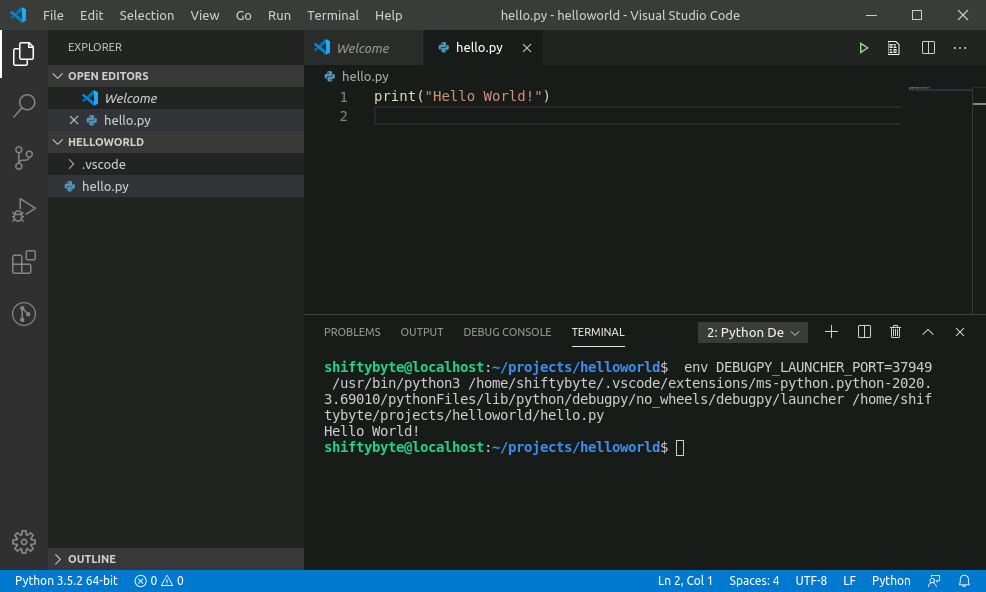The height and width of the screenshot is (592, 986).
Task: Split the editor to the right
Action: tap(928, 48)
